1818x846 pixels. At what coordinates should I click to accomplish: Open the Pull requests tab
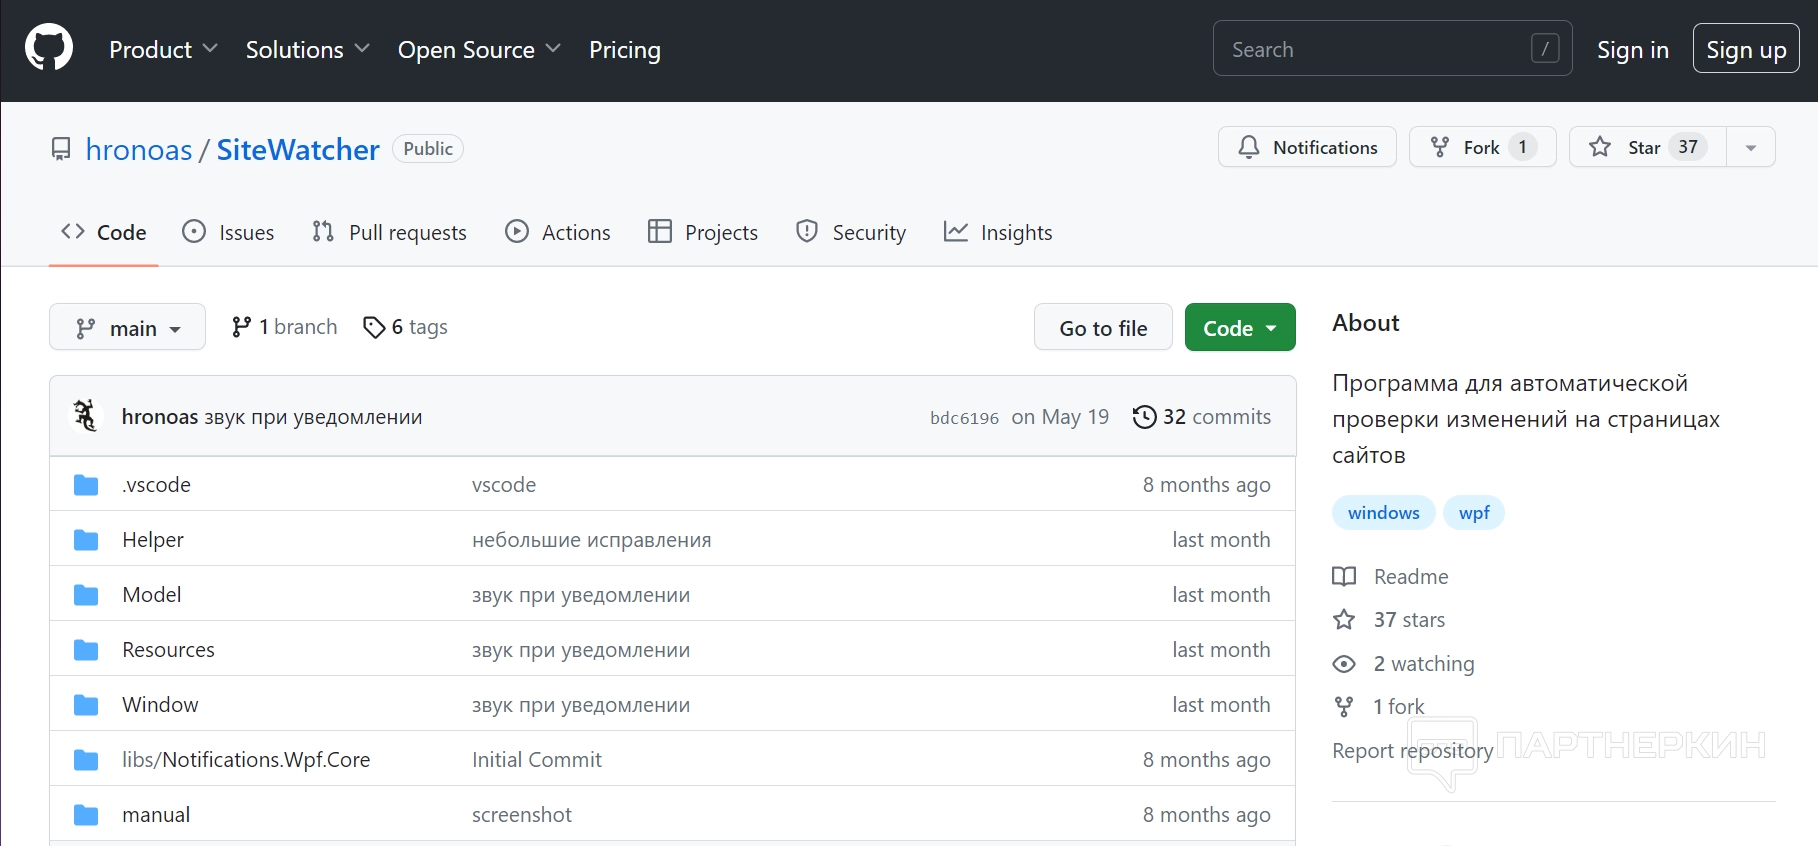point(389,233)
